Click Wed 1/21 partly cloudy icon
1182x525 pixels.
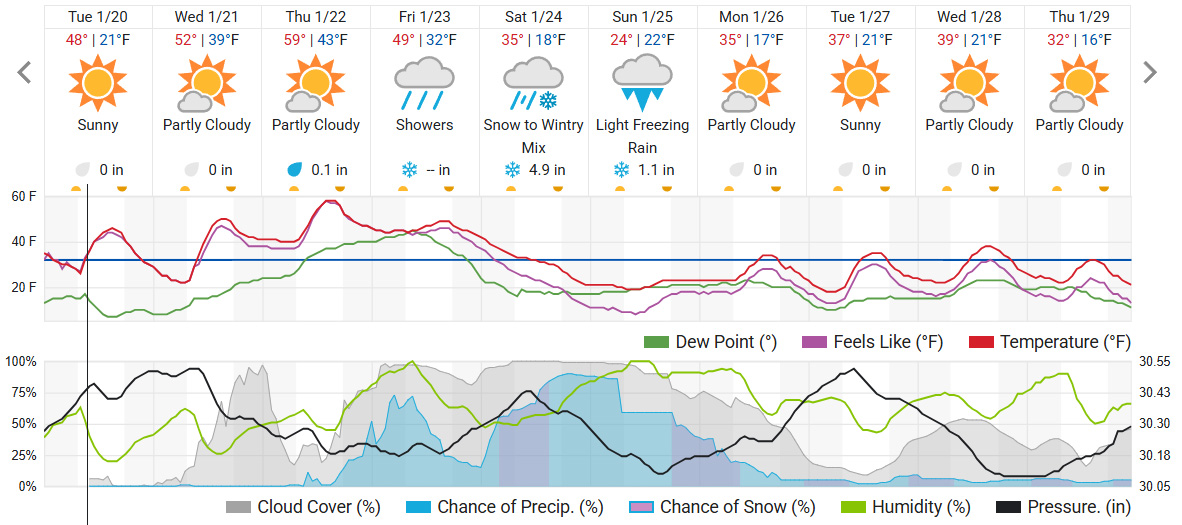[x=206, y=83]
